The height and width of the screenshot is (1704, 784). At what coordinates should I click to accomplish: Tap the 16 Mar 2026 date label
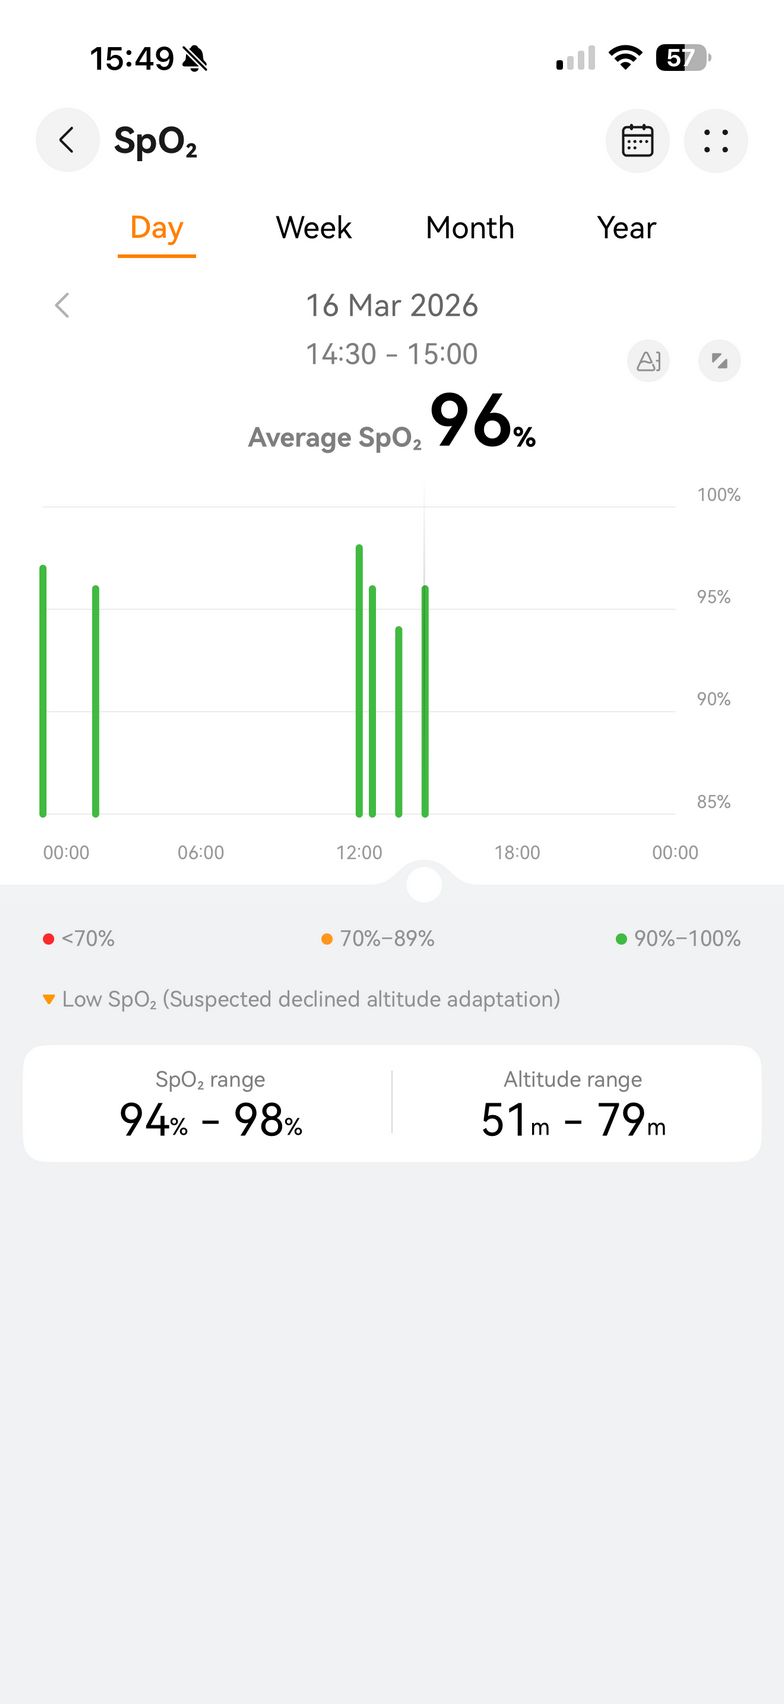pos(392,305)
